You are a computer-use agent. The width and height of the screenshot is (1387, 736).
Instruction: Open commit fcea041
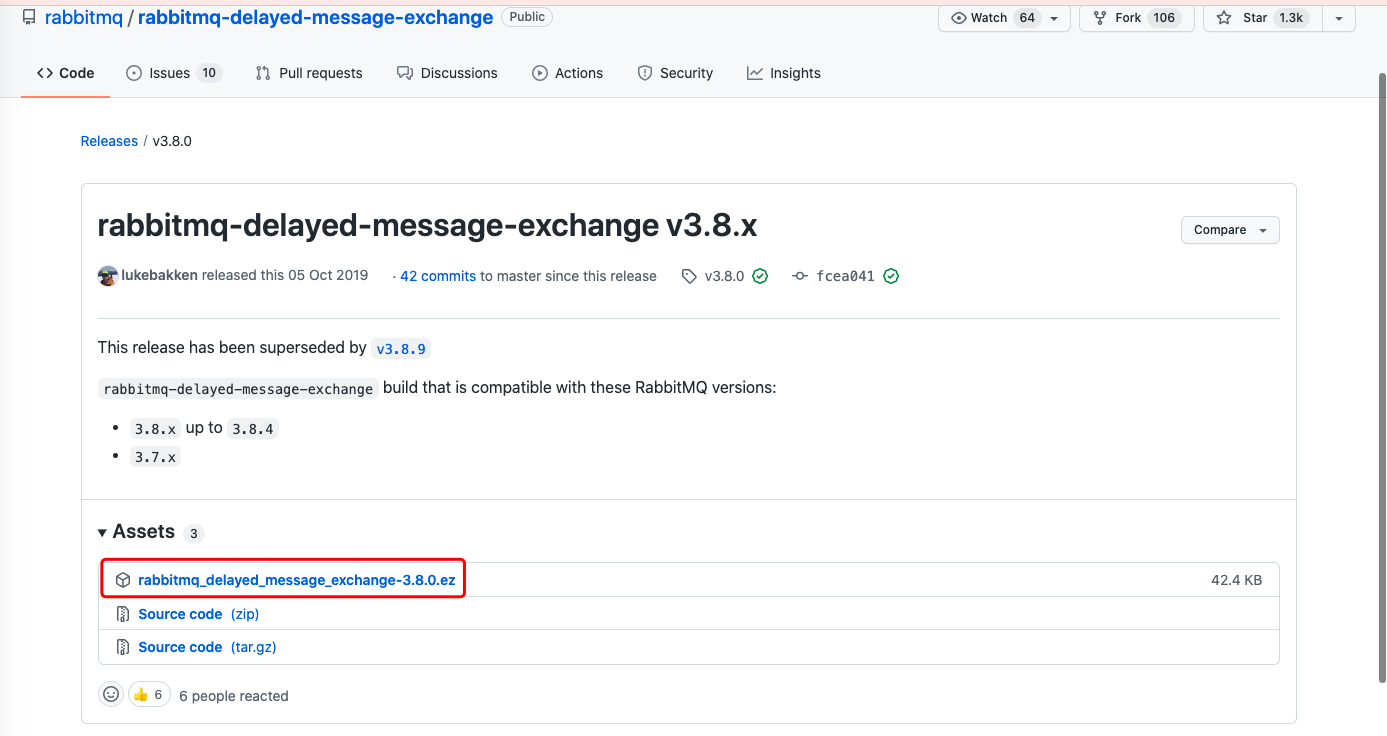pos(845,276)
